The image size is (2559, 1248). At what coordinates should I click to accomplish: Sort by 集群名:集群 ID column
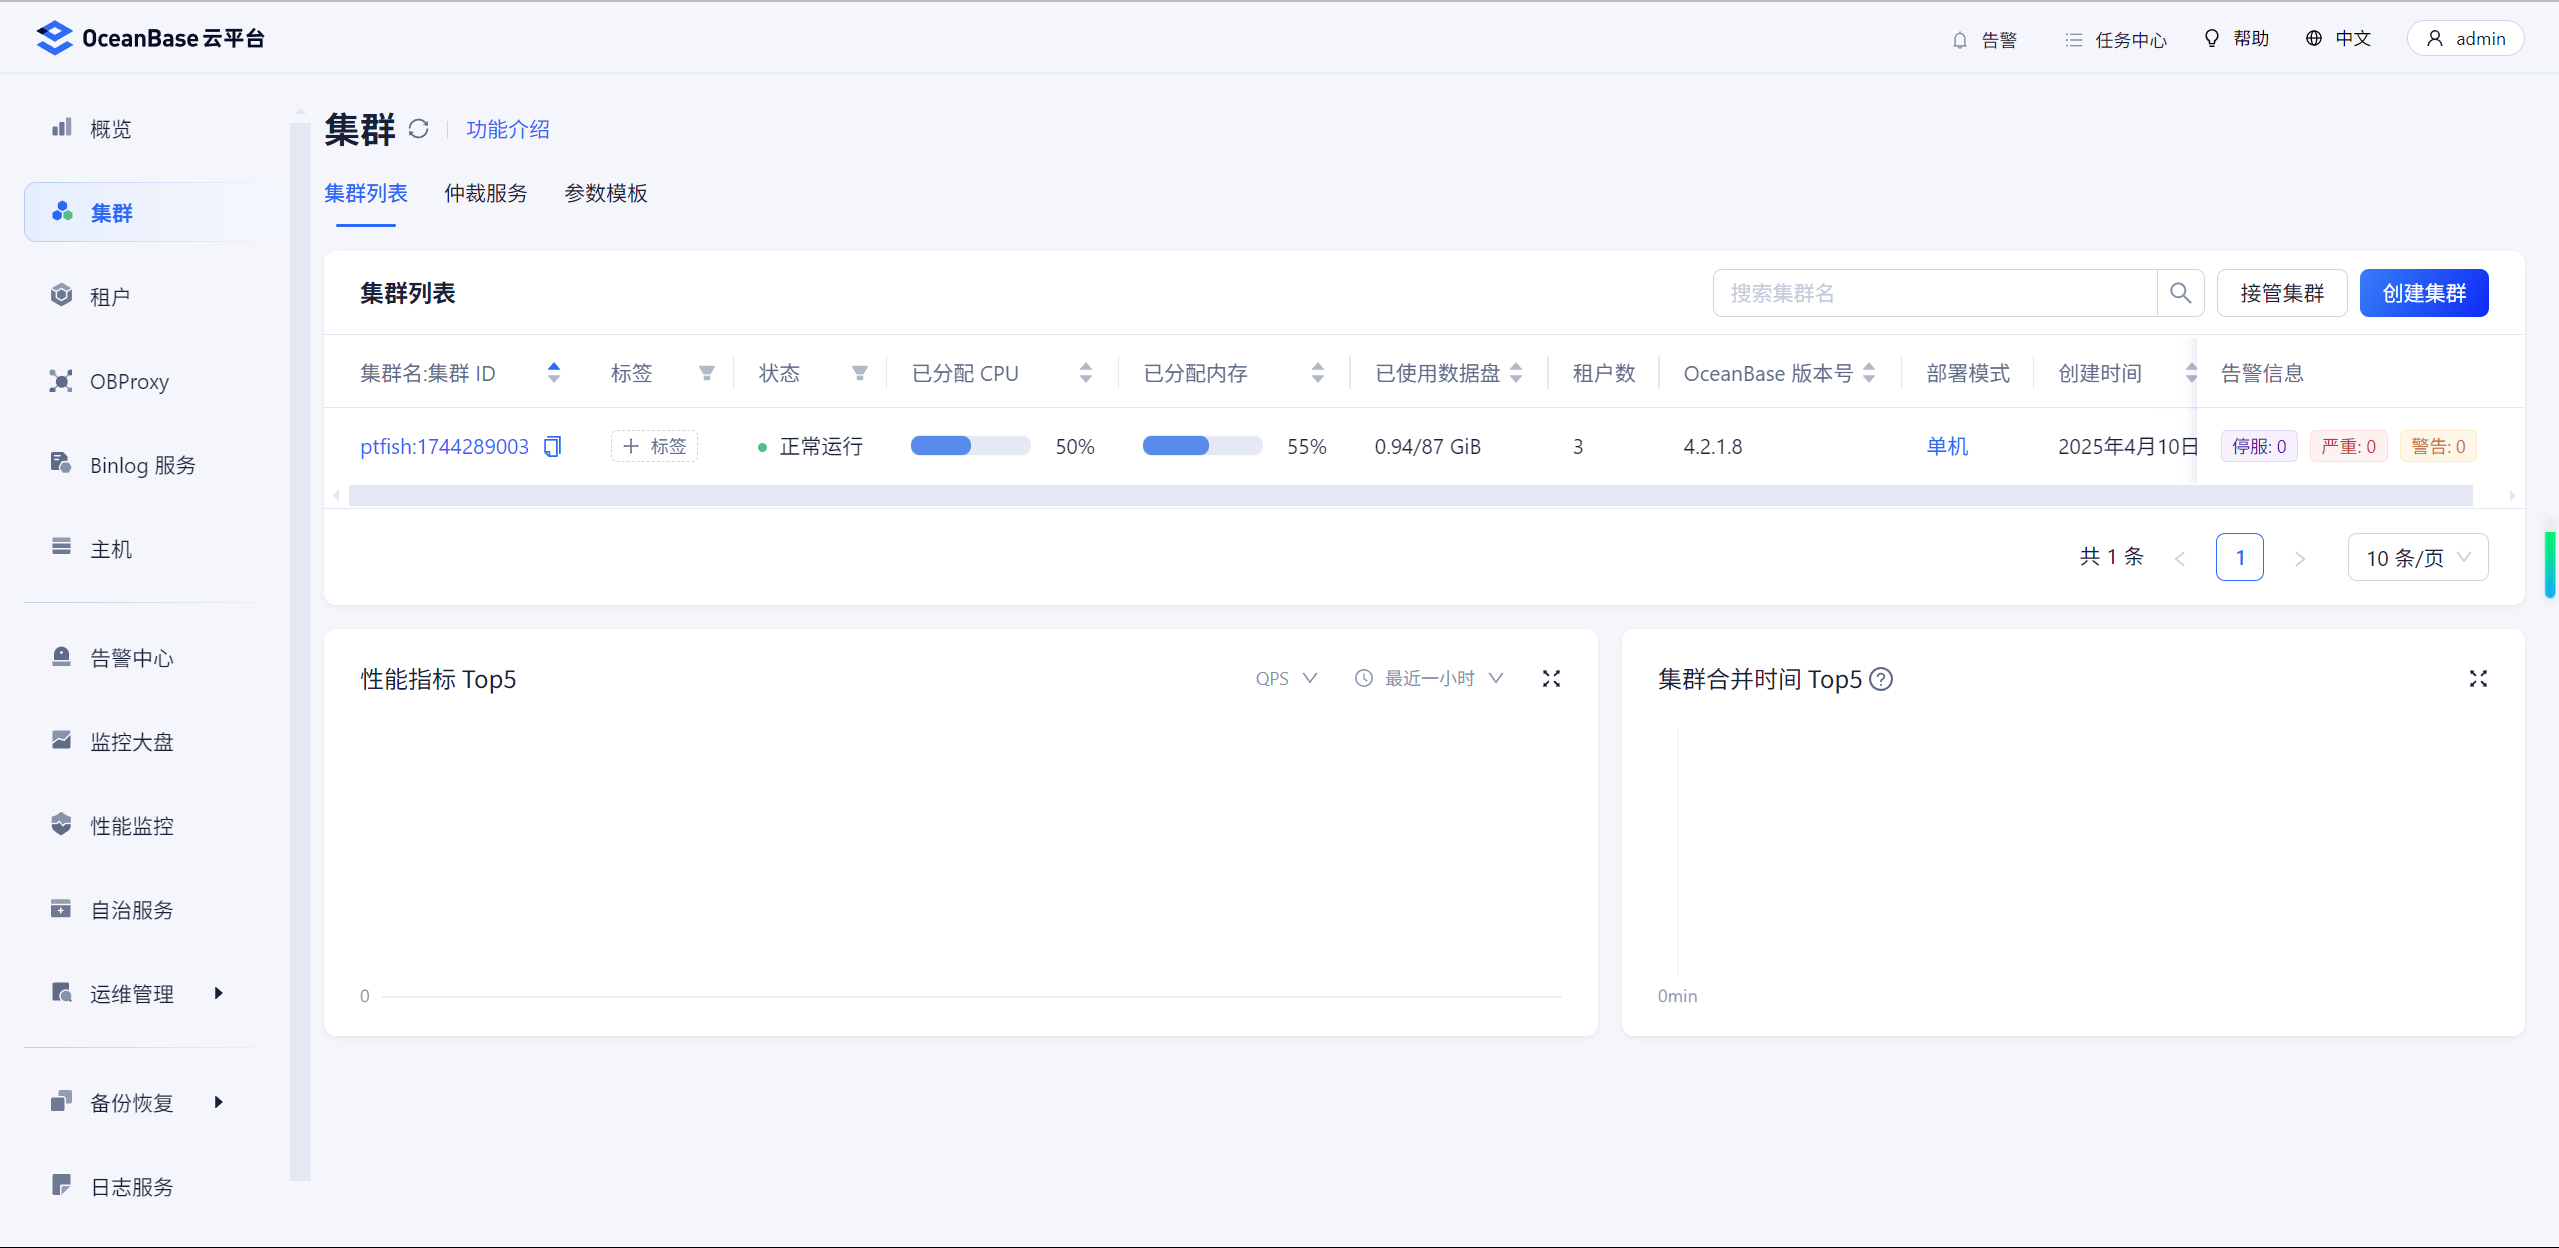pos(554,373)
